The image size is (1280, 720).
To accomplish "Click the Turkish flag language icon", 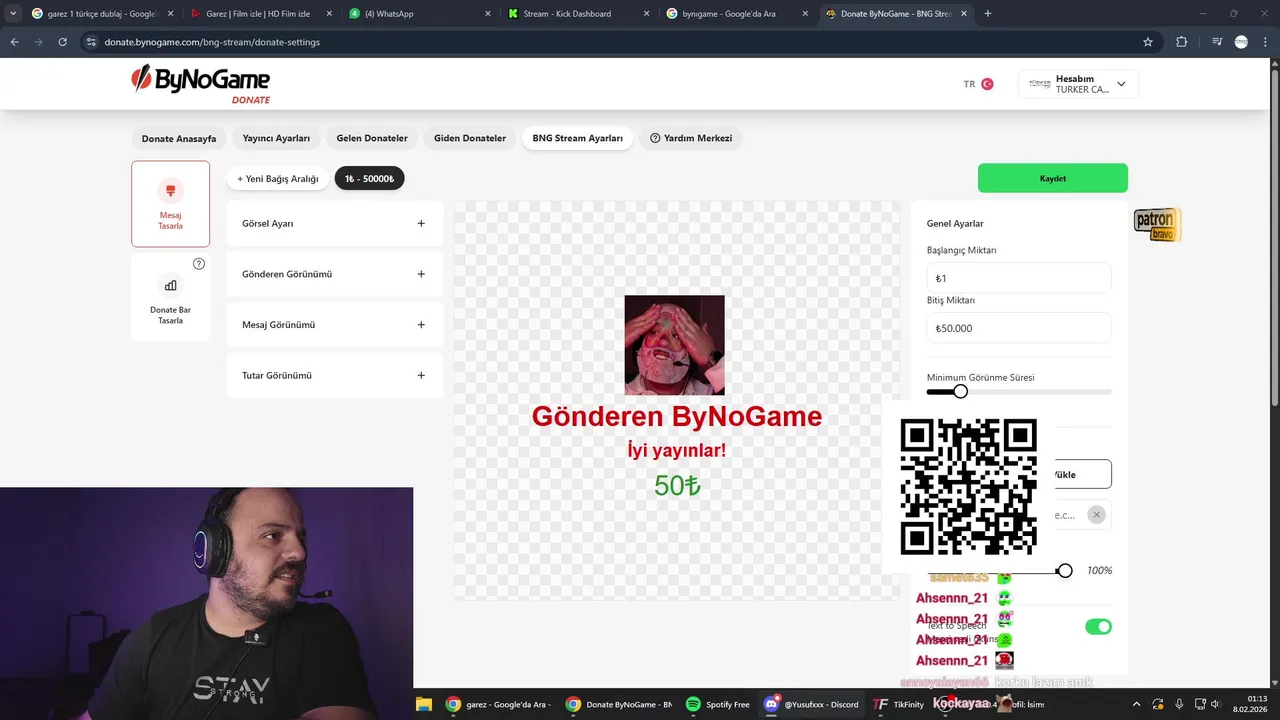I will (987, 84).
